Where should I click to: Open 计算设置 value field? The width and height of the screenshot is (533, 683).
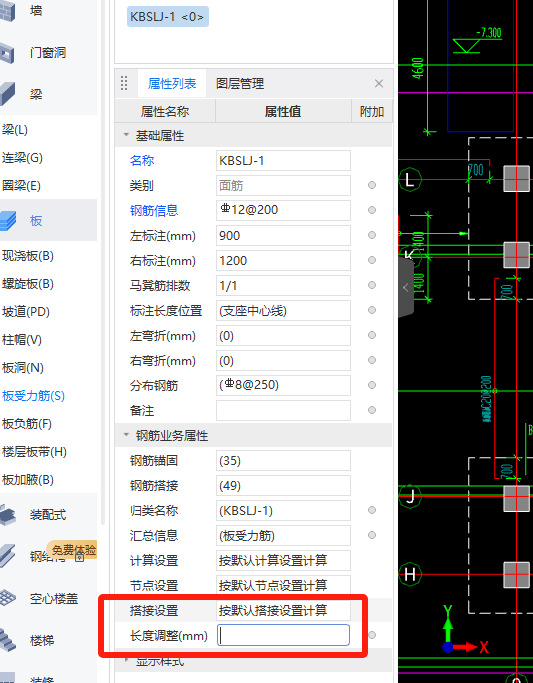point(283,561)
